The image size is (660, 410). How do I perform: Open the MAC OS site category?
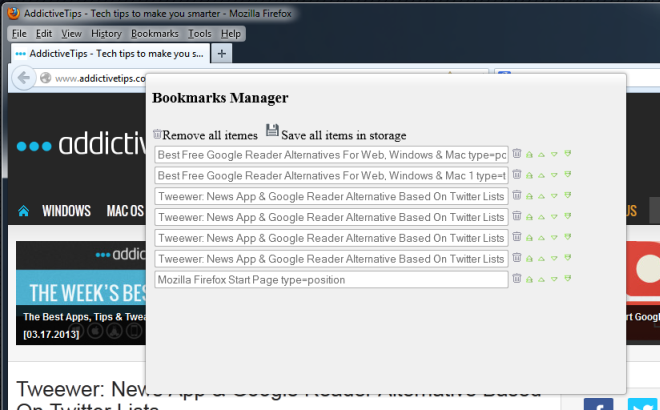click(125, 210)
